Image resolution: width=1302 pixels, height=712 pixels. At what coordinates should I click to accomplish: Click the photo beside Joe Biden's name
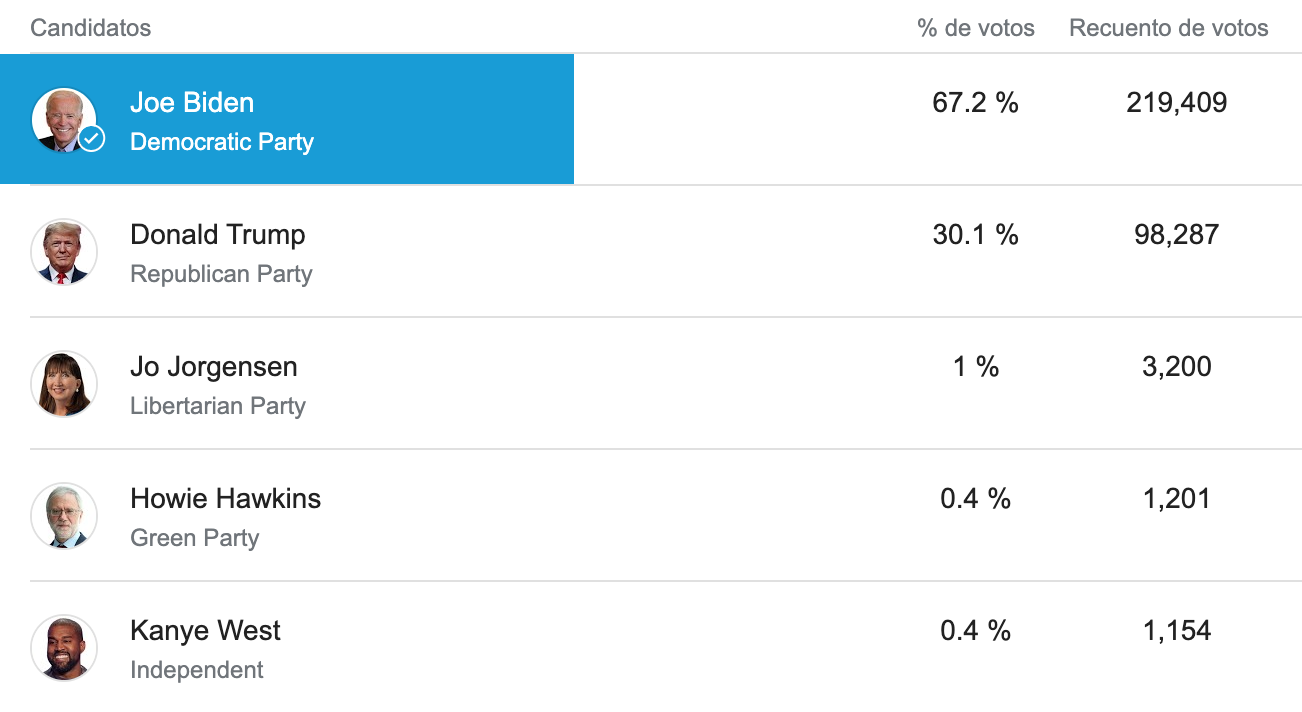(63, 119)
